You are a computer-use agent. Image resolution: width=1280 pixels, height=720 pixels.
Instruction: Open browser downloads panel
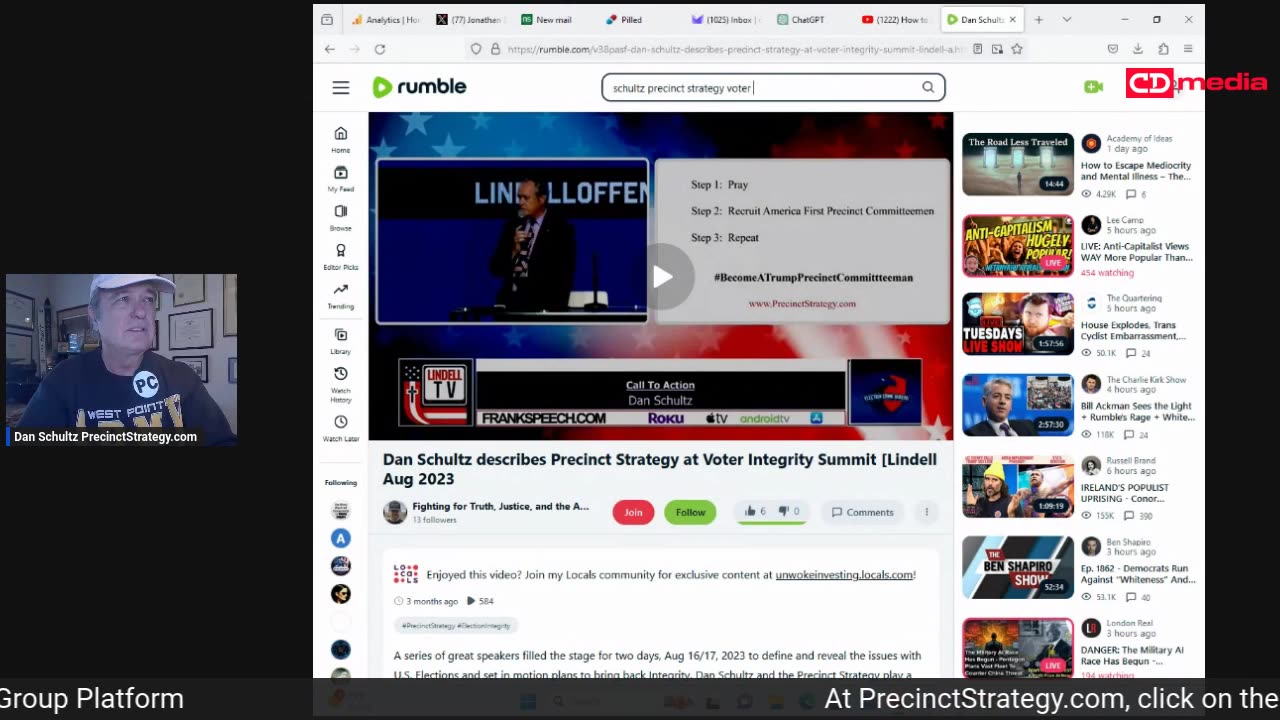coord(1138,49)
